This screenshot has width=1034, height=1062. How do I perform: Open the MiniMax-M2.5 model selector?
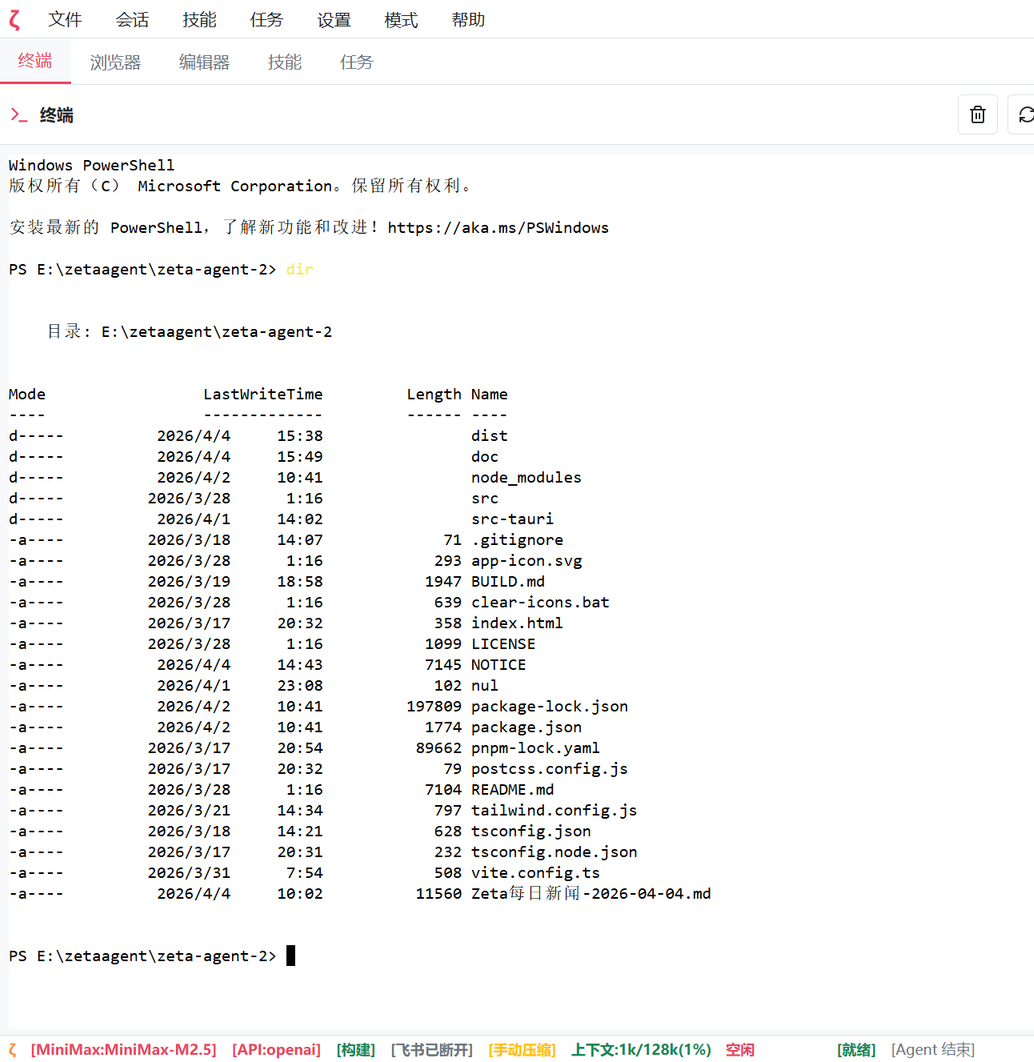click(123, 1049)
